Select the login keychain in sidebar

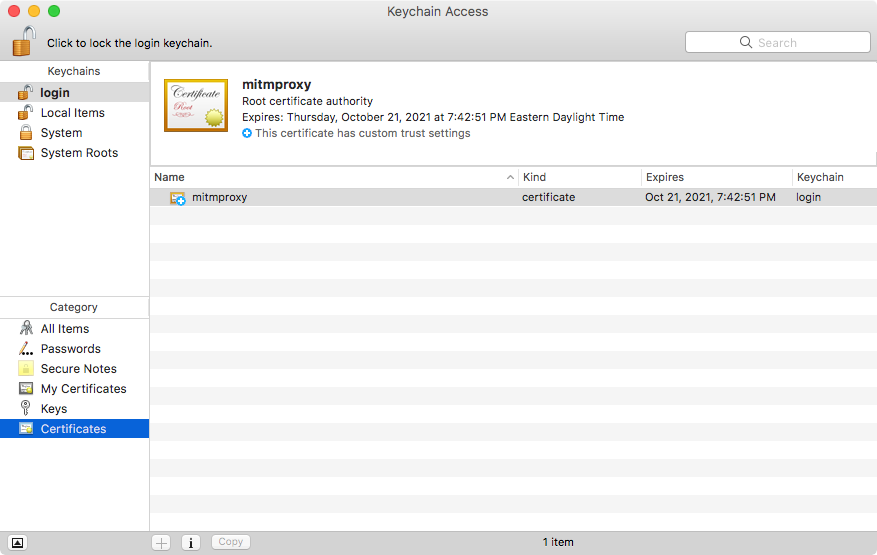(x=55, y=93)
